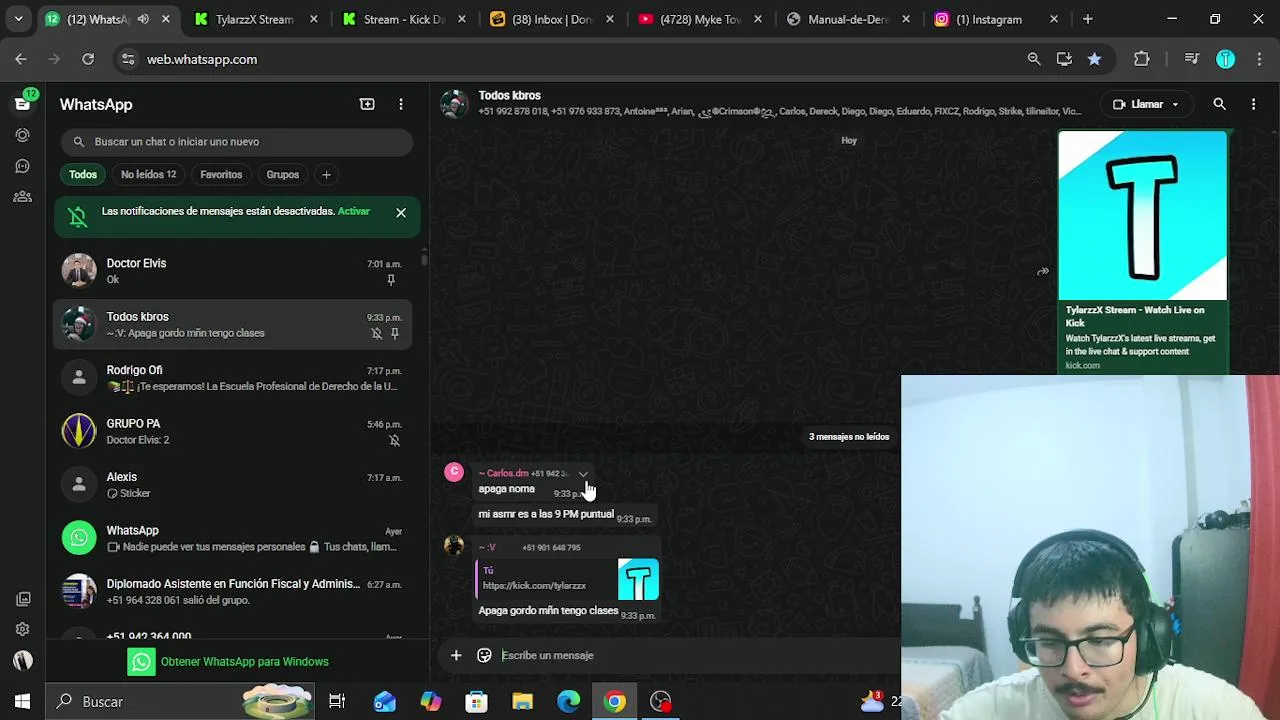The width and height of the screenshot is (1280, 720).
Task: Search within the Todos kbros conversation
Action: point(1219,104)
